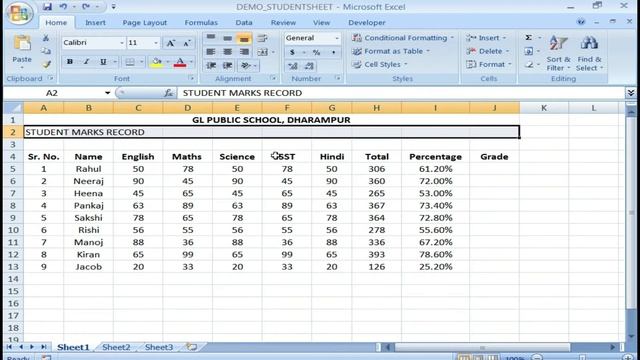Open the font size 11 dropdown
Image resolution: width=640 pixels, height=360 pixels.
(x=156, y=43)
